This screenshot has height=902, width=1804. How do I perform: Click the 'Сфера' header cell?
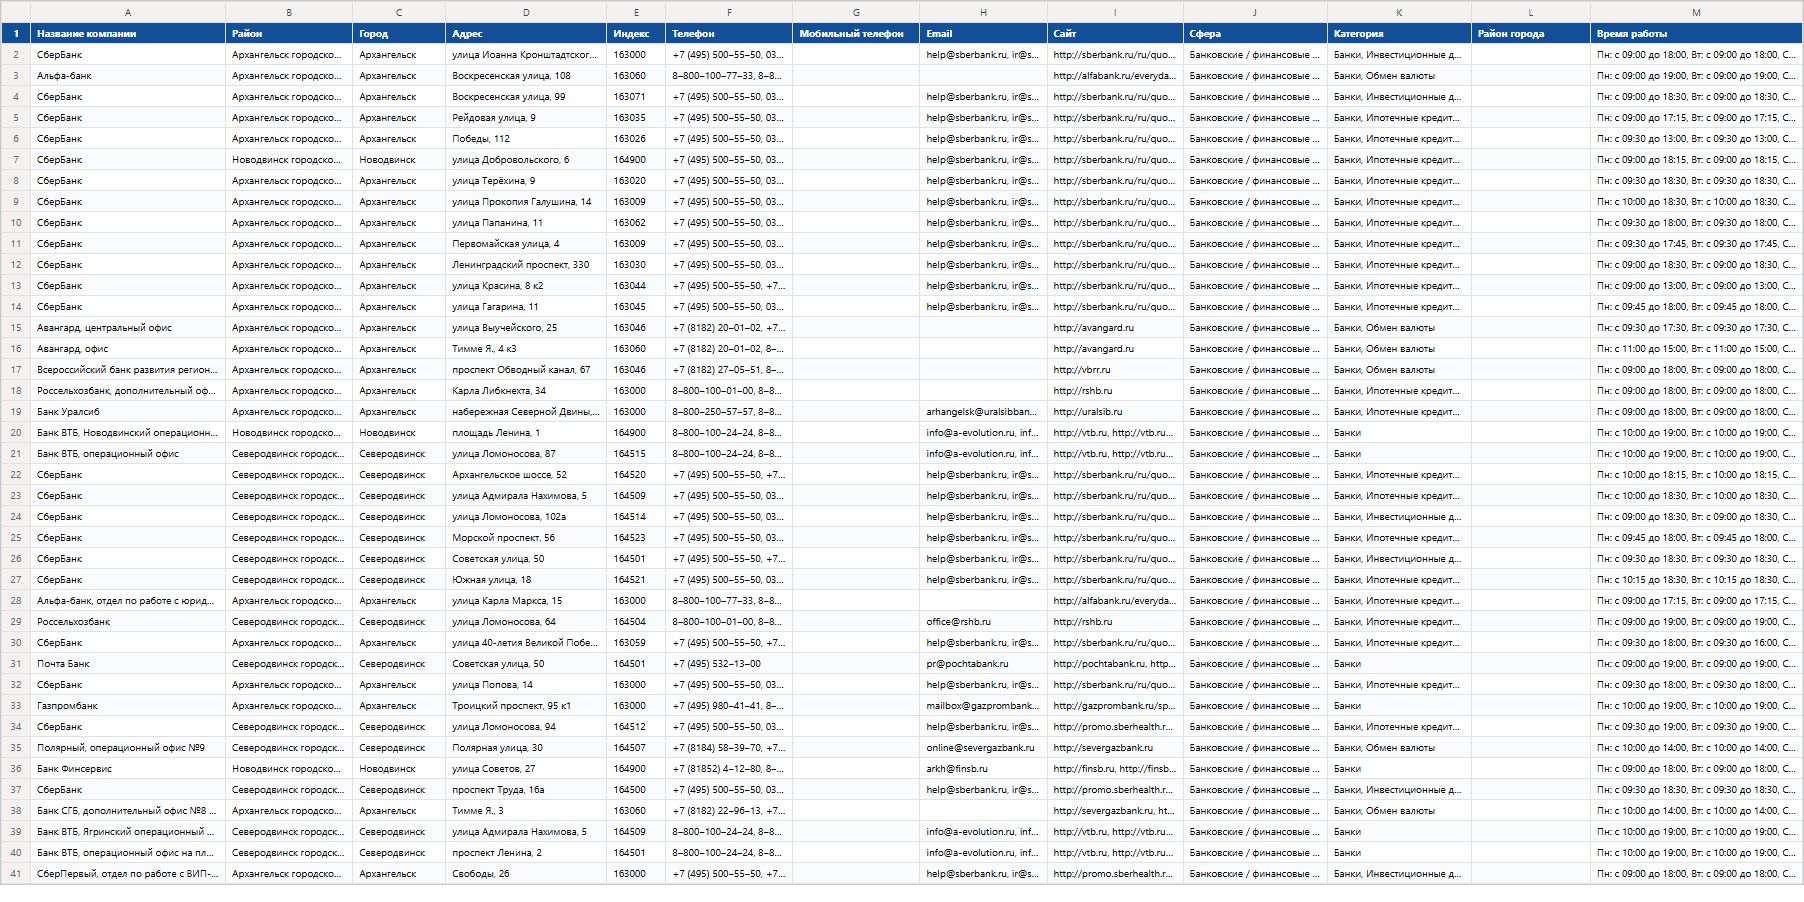[x=1255, y=34]
